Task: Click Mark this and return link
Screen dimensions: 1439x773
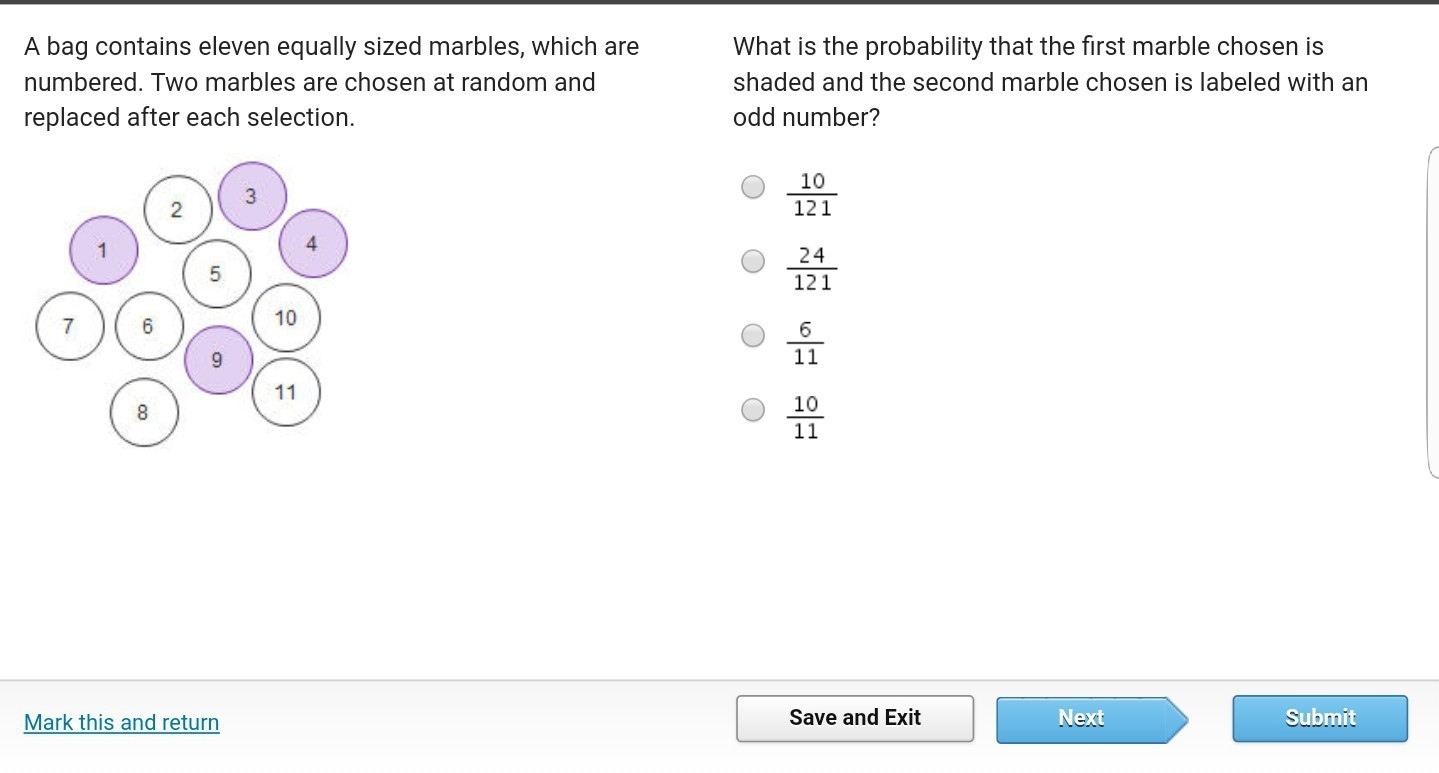Action: pyautogui.click(x=121, y=722)
